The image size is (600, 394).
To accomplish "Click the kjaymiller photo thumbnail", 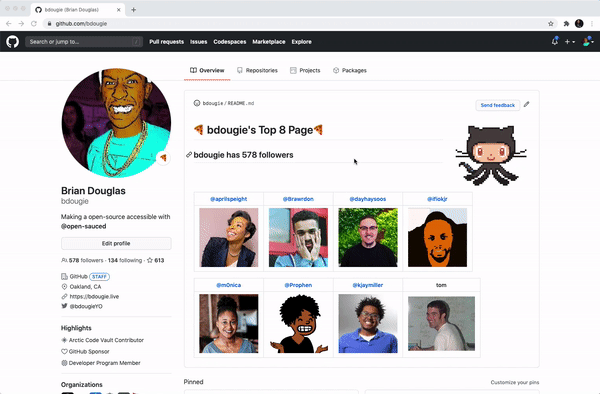I will click(x=368, y=323).
